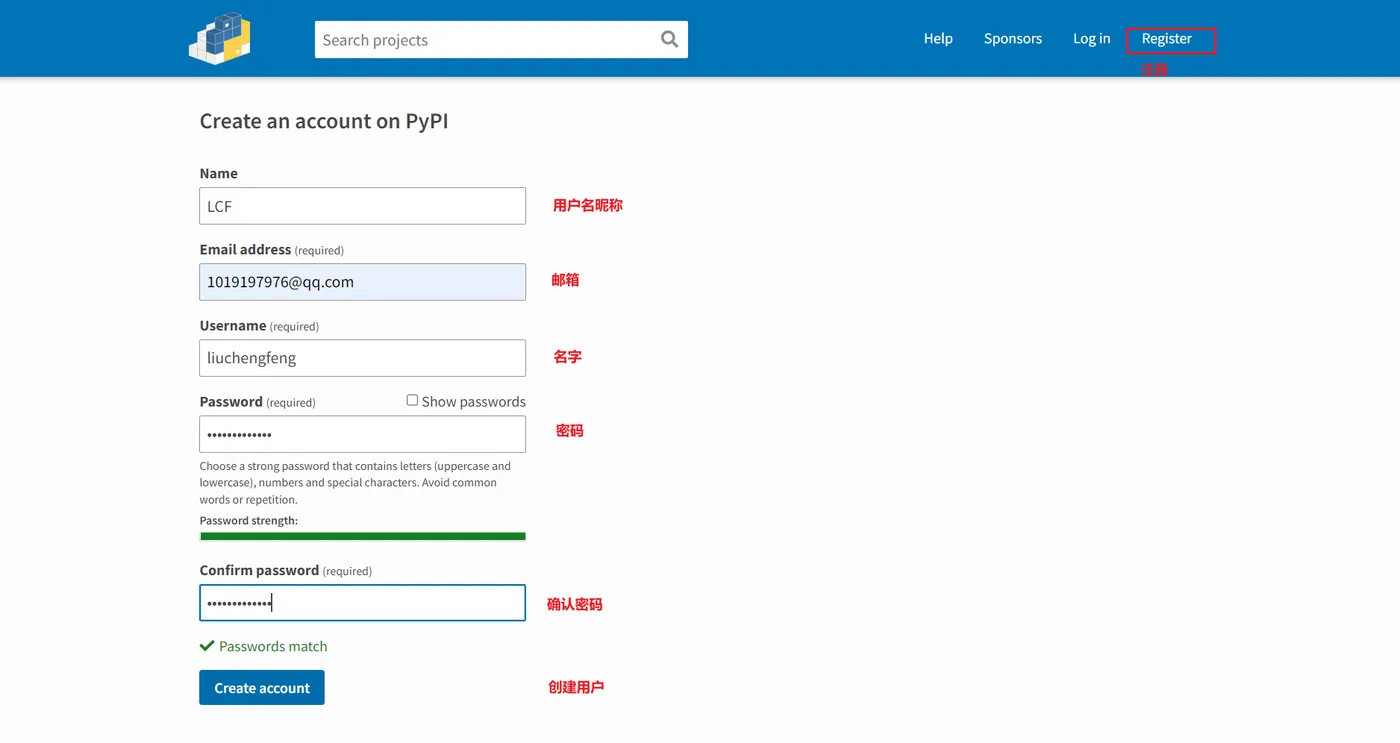Screen dimensions: 1400x743
Task: Click the Email address label
Action: [245, 249]
